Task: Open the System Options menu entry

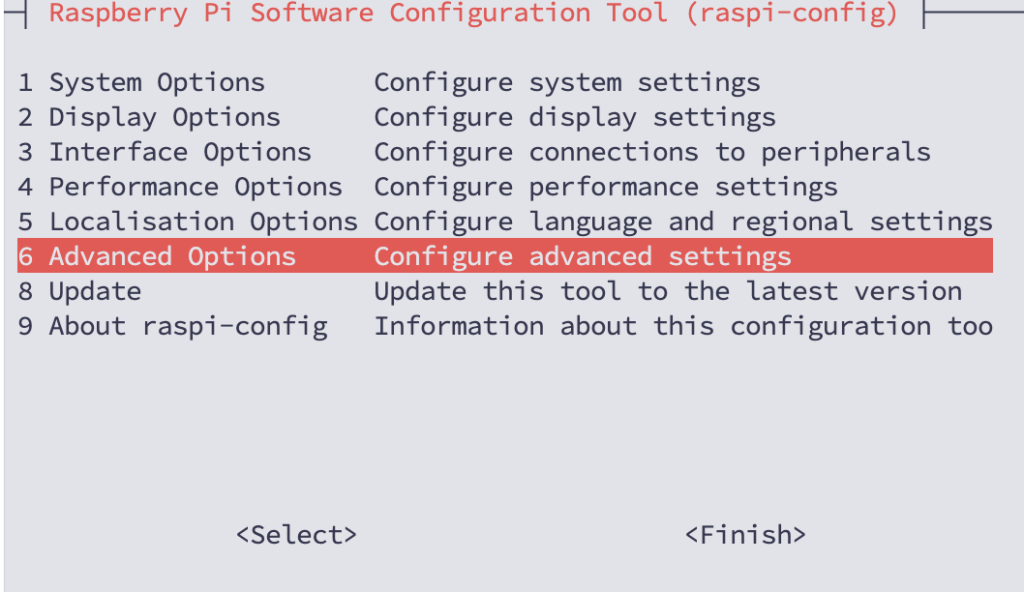Action: click(157, 83)
